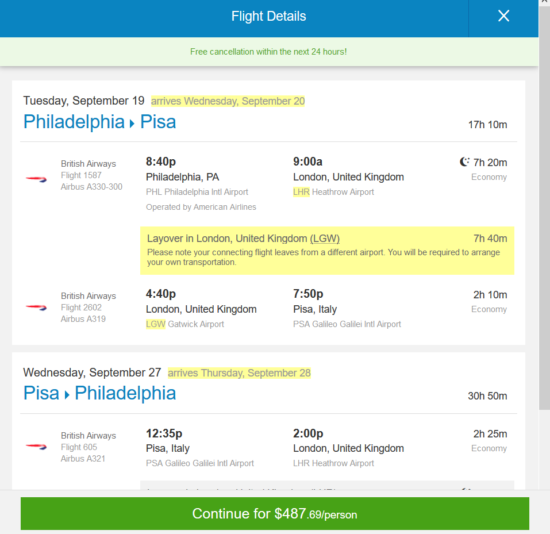The height and width of the screenshot is (534, 550).
Task: Click arrow icon between Pisa and Philadelphia
Action: click(67, 395)
